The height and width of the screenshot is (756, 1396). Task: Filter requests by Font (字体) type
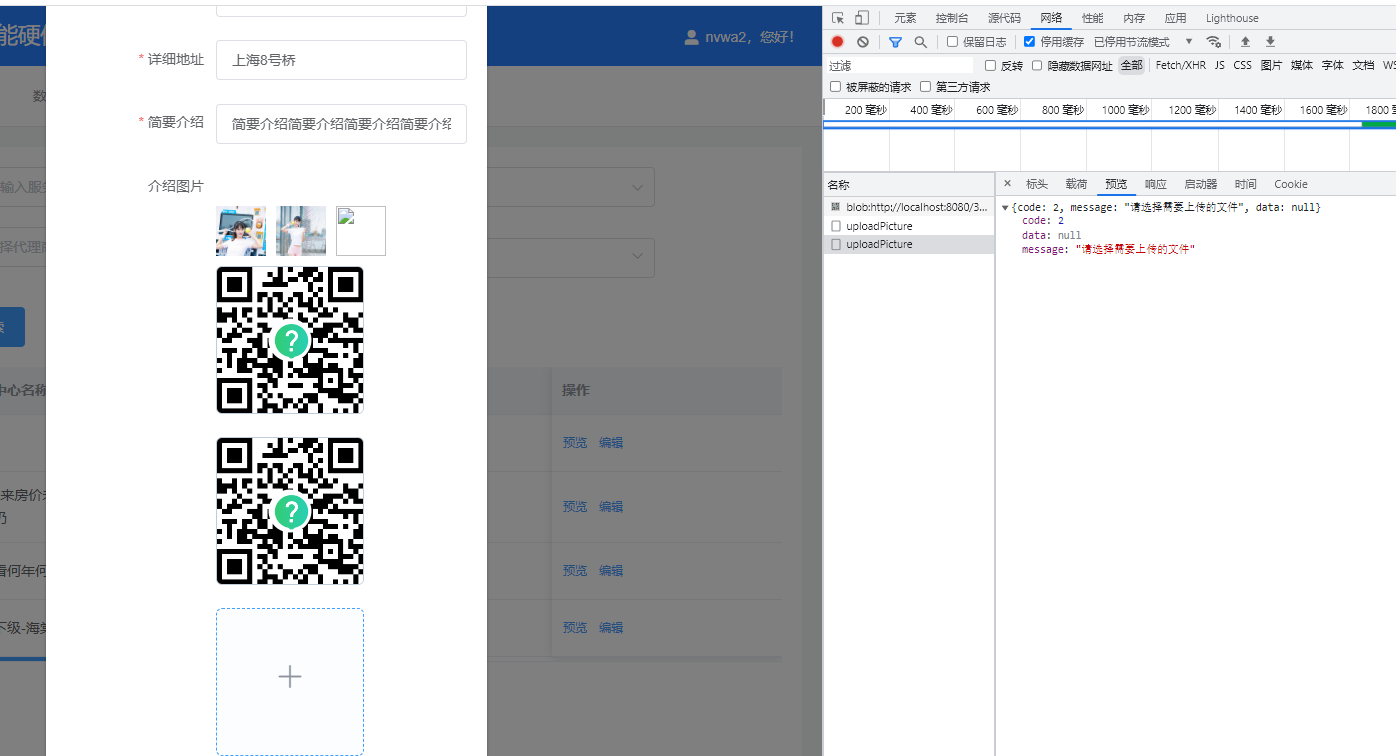click(1333, 65)
